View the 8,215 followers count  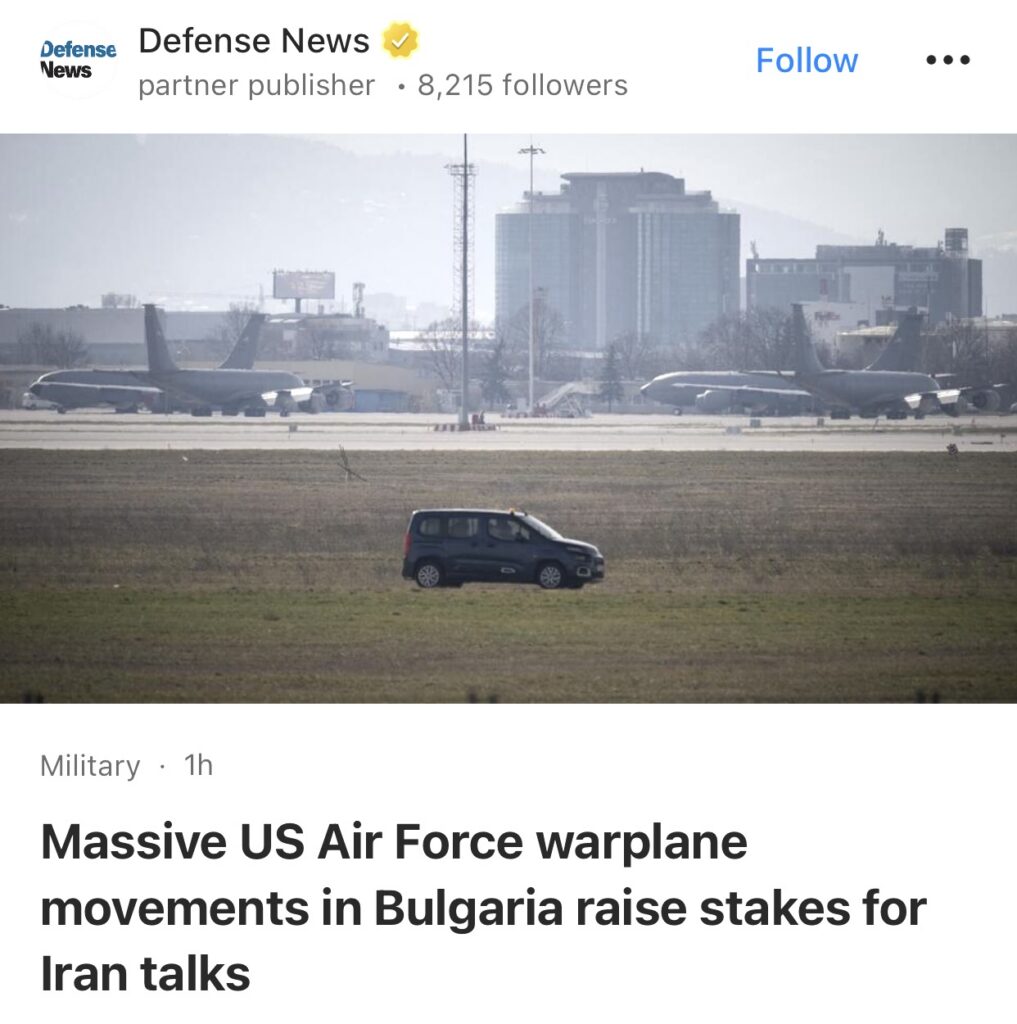point(523,85)
